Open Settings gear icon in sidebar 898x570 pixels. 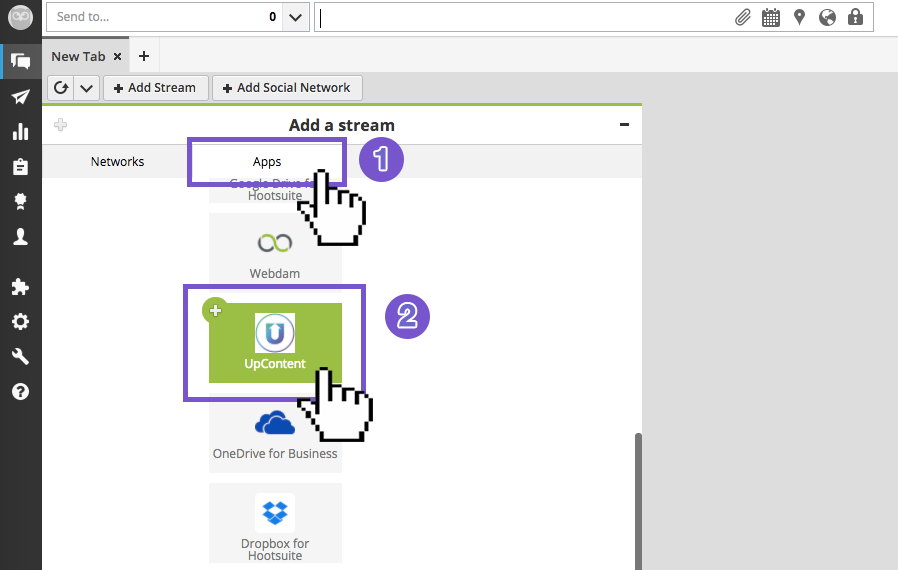pos(21,321)
